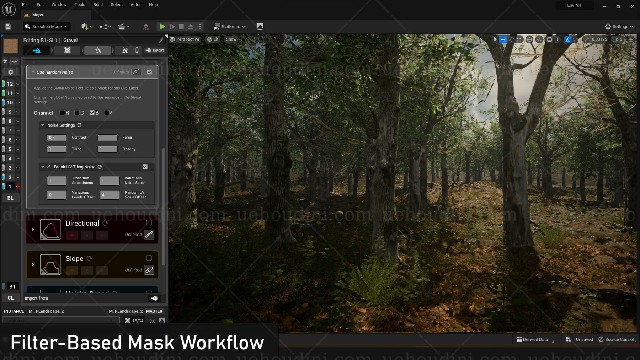Toggle the G channel checkbox
The width and height of the screenshot is (640, 360).
coord(77,113)
